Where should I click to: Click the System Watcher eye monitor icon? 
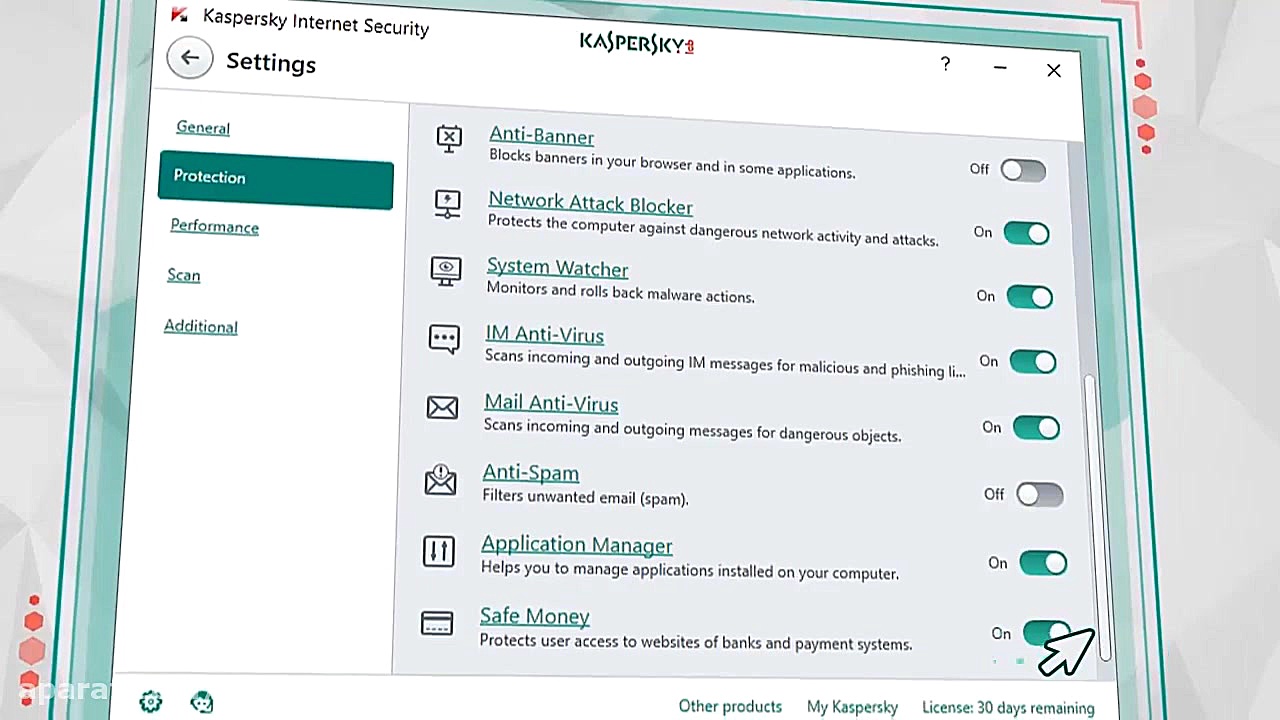(445, 270)
